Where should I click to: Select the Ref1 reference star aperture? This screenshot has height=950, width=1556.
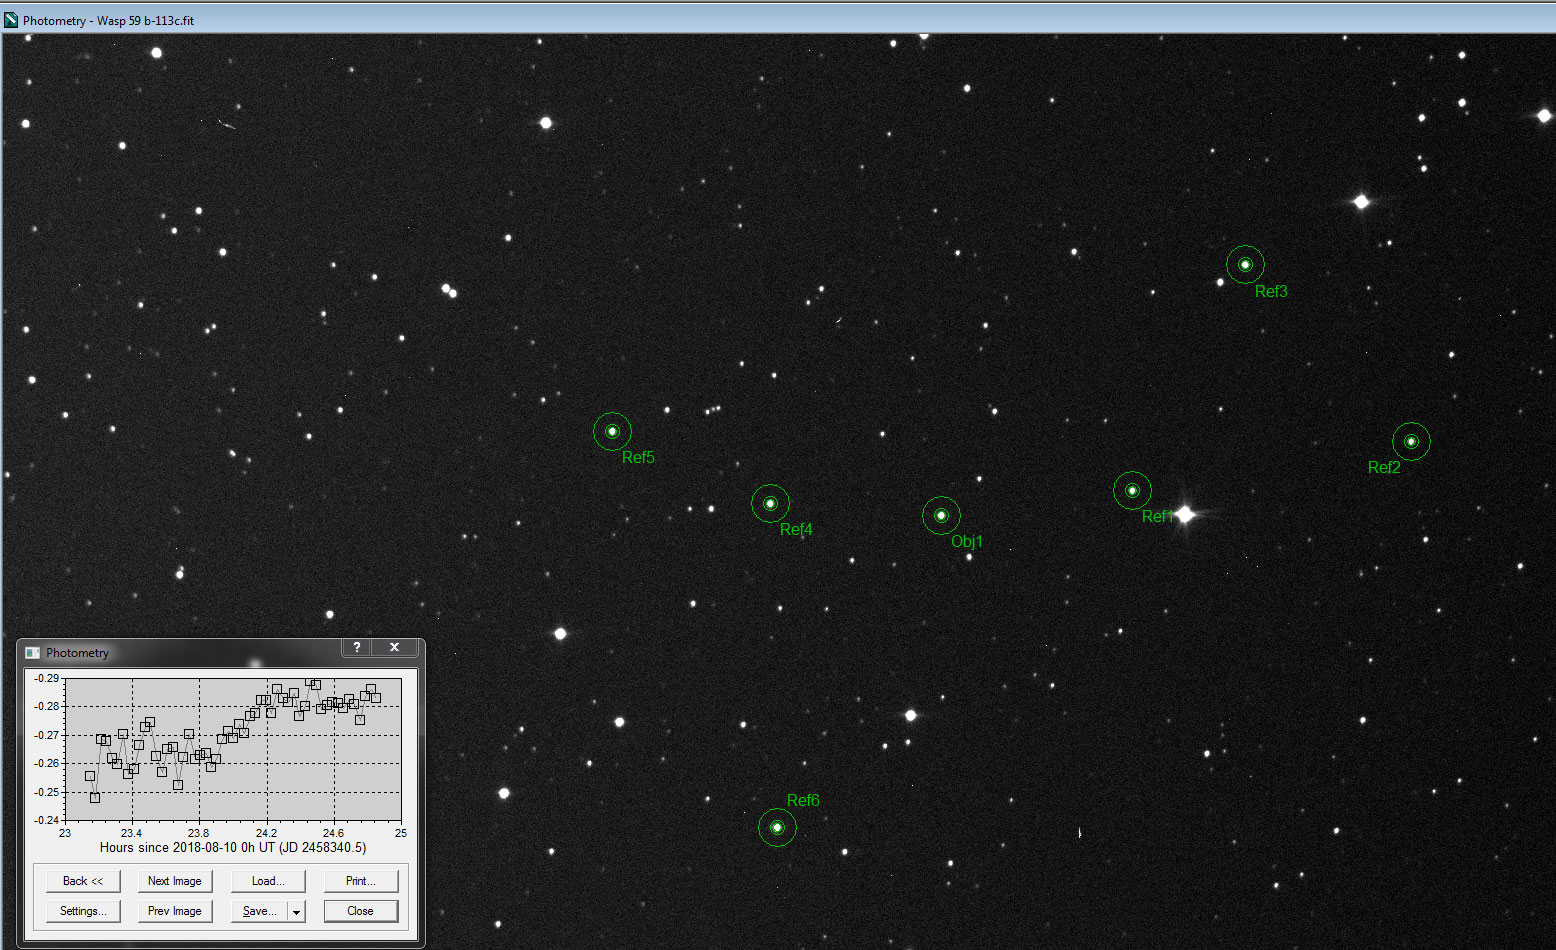(x=1132, y=491)
